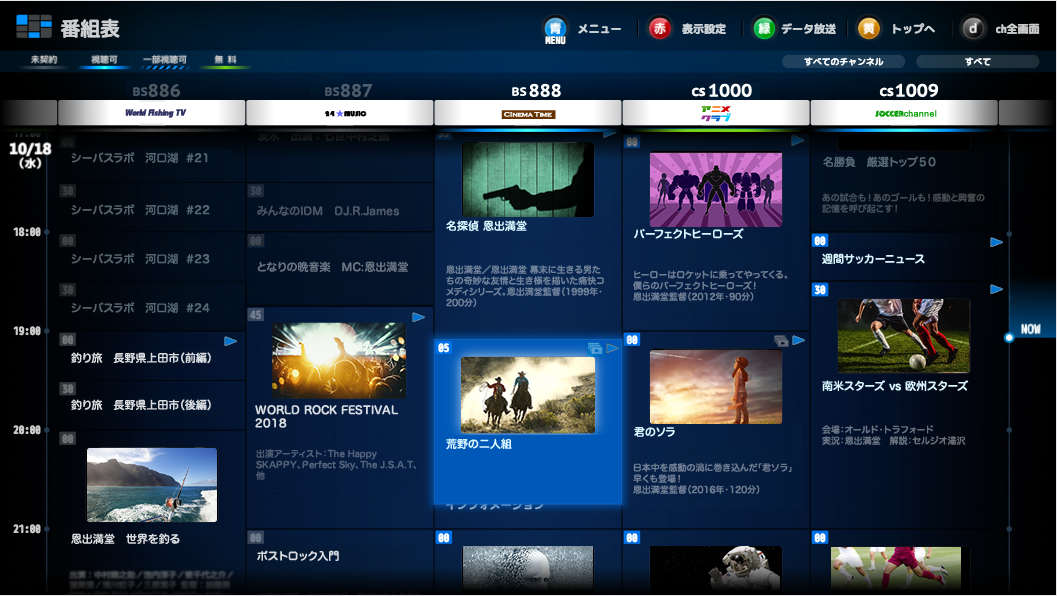Click the 18:00 time label

click(x=27, y=232)
